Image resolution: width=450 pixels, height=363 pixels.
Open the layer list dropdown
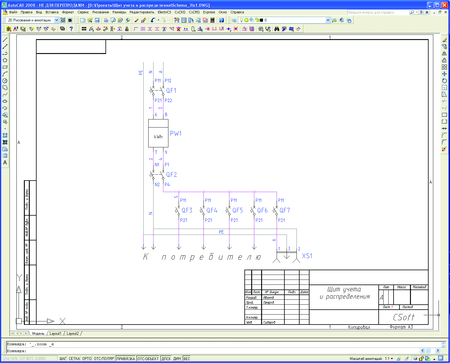point(328,20)
